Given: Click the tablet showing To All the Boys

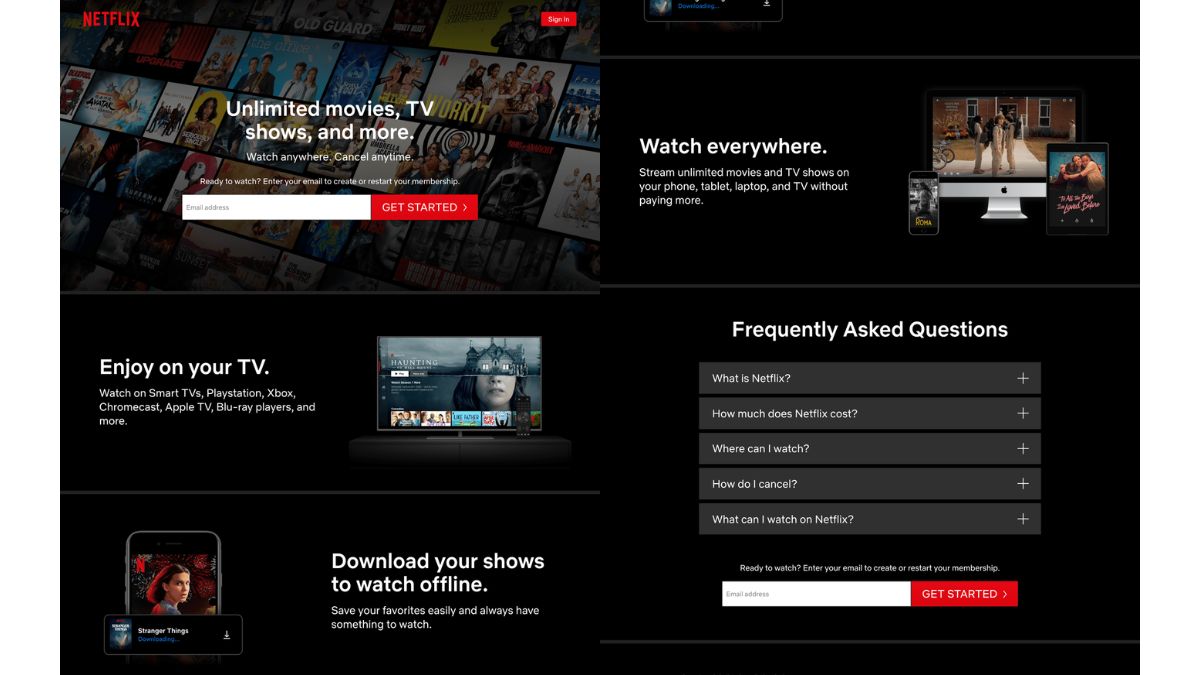Looking at the screenshot, I should (x=1077, y=187).
